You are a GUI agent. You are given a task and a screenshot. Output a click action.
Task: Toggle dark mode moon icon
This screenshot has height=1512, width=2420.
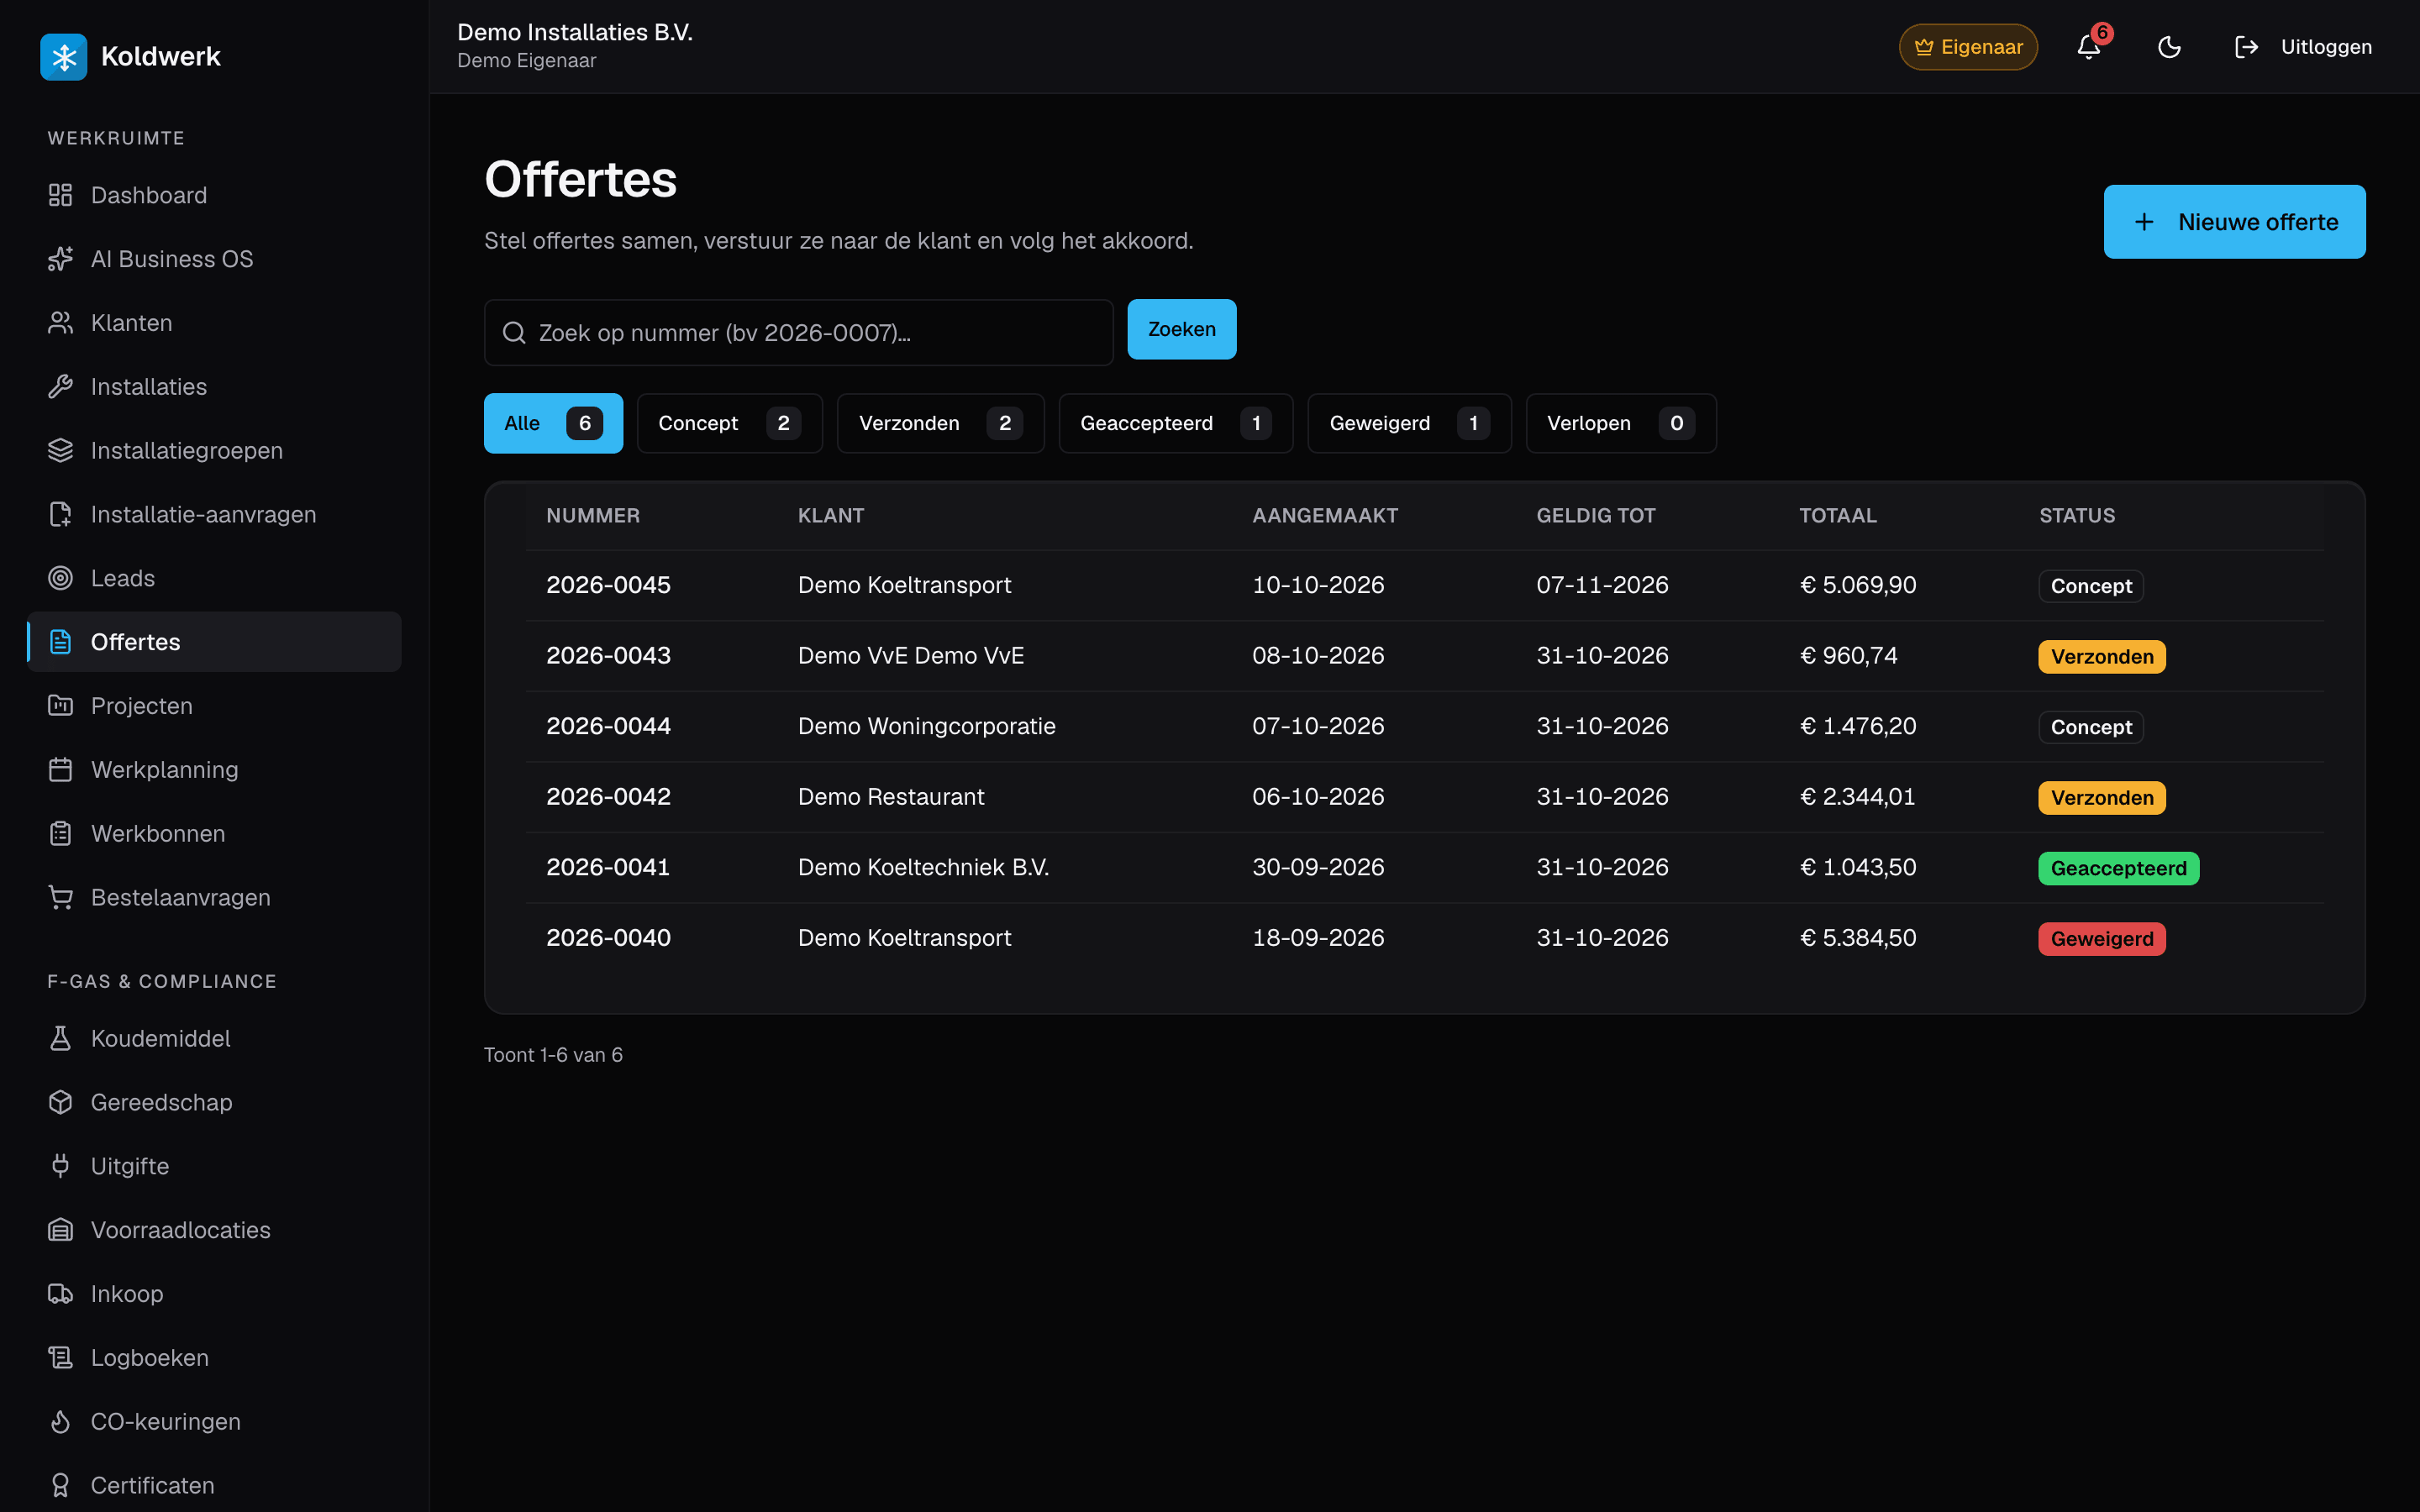(x=2169, y=47)
